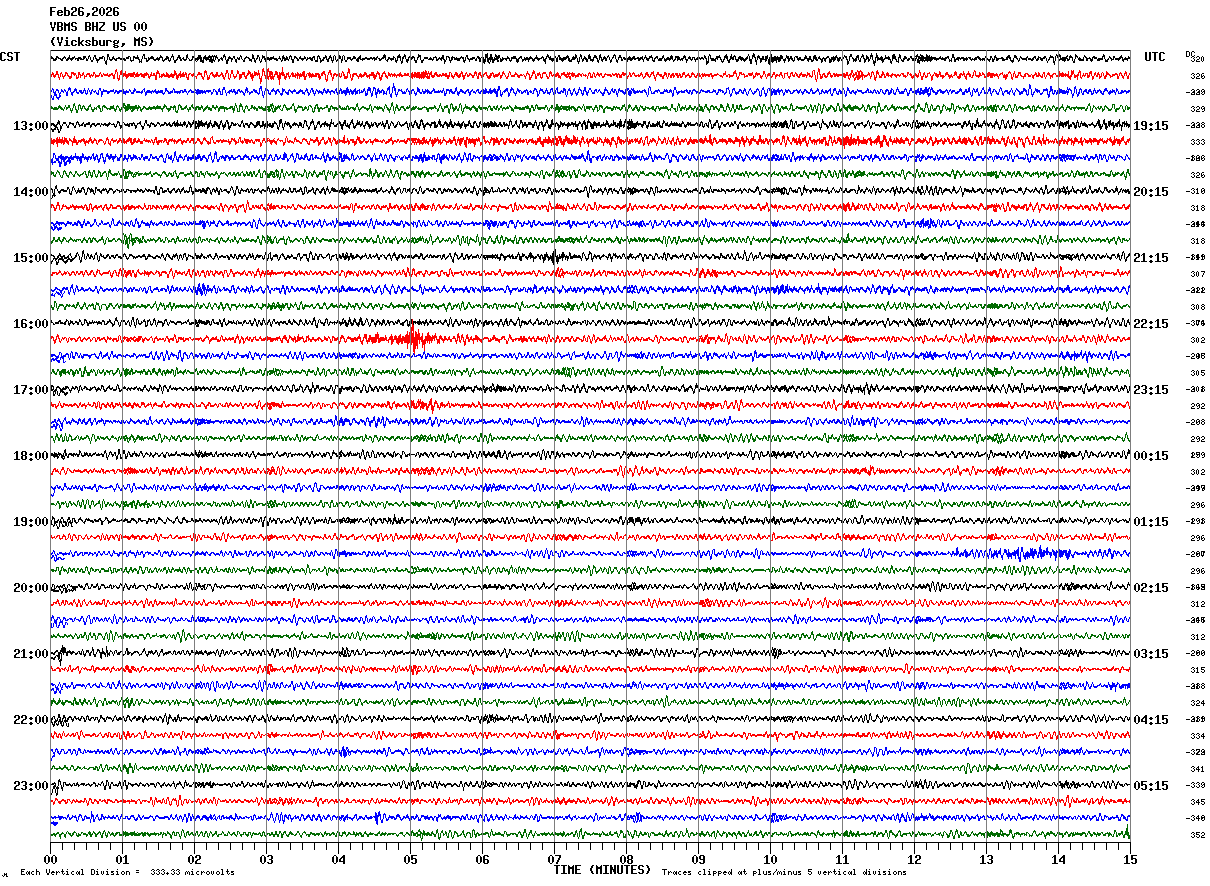
Task: Click minute tick label 15 on axis
Action: point(1130,859)
